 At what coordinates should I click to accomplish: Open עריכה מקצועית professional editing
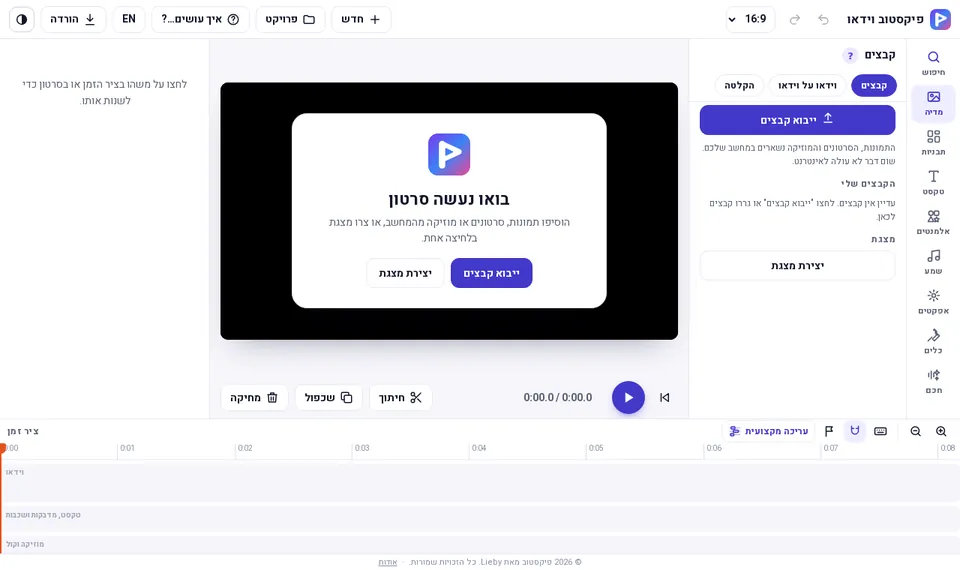pyautogui.click(x=768, y=431)
